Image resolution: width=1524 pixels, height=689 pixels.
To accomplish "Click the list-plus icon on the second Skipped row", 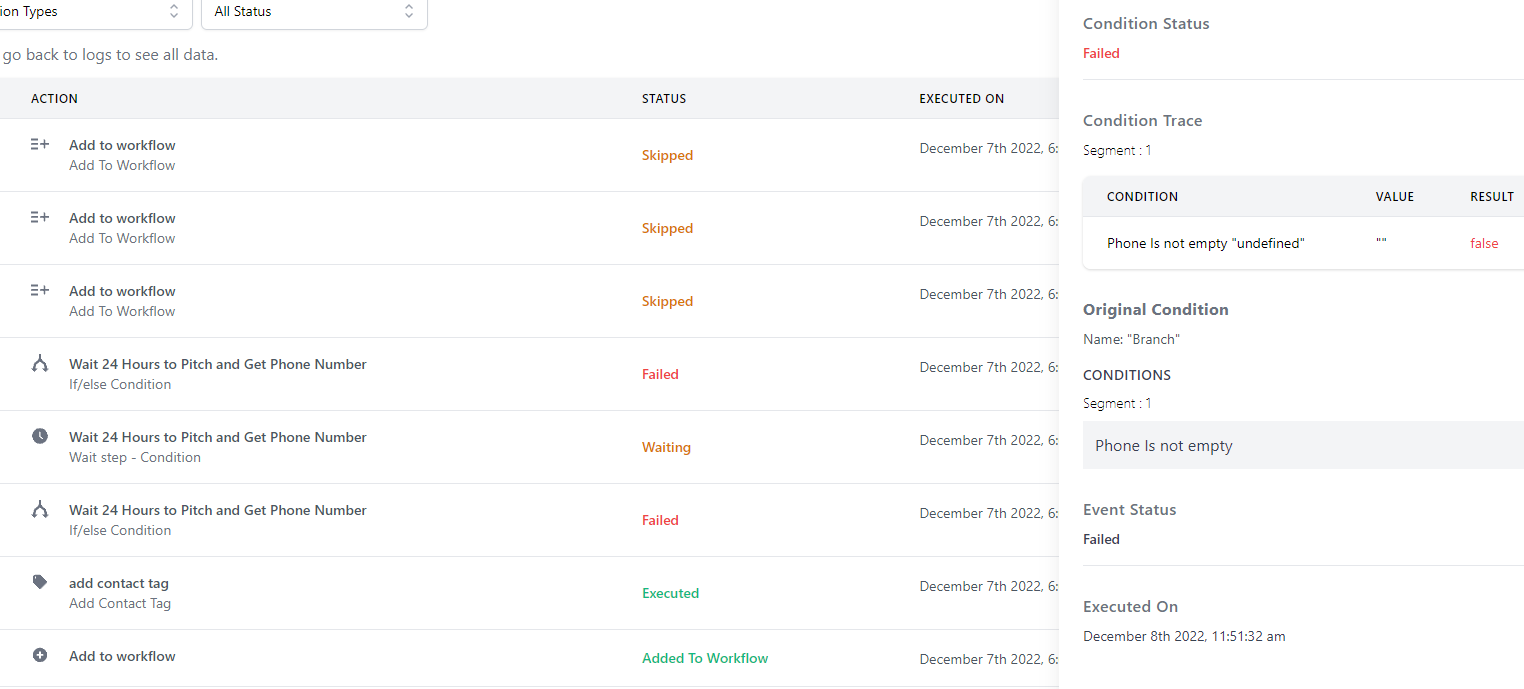I will point(40,218).
